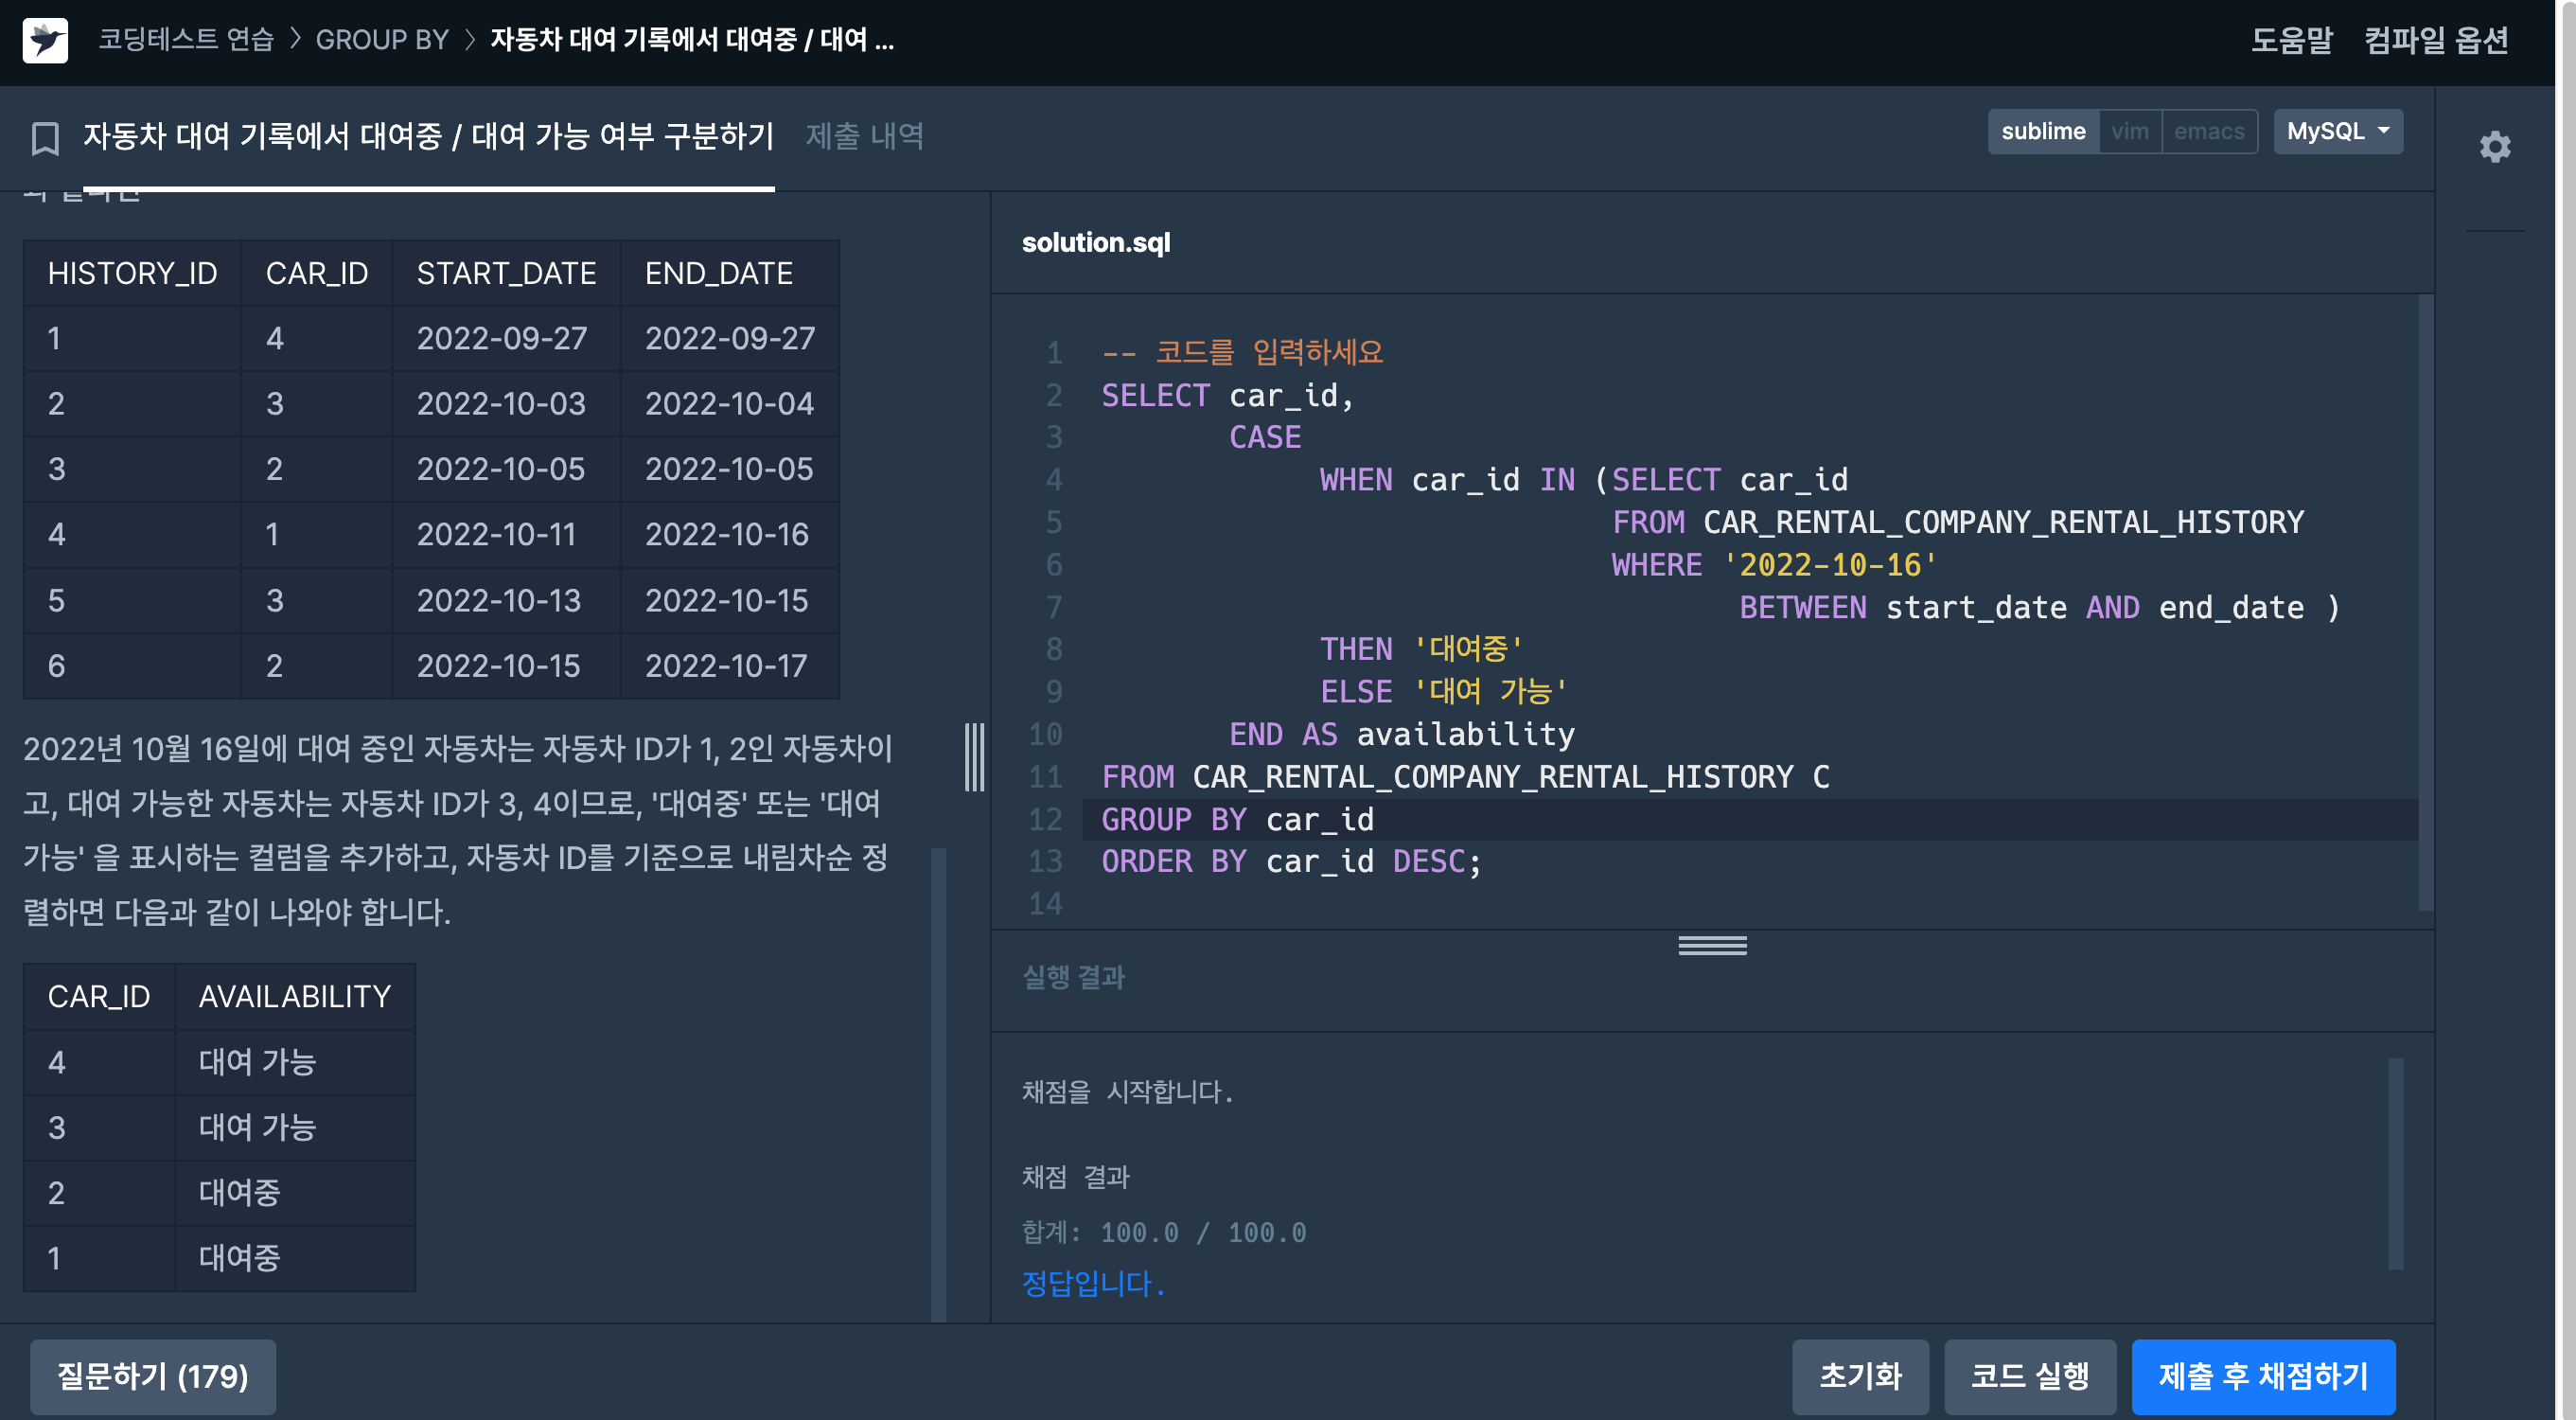The image size is (2576, 1420).
Task: Go to 코딩테스트 연습 breadcrumb
Action: pos(186,40)
